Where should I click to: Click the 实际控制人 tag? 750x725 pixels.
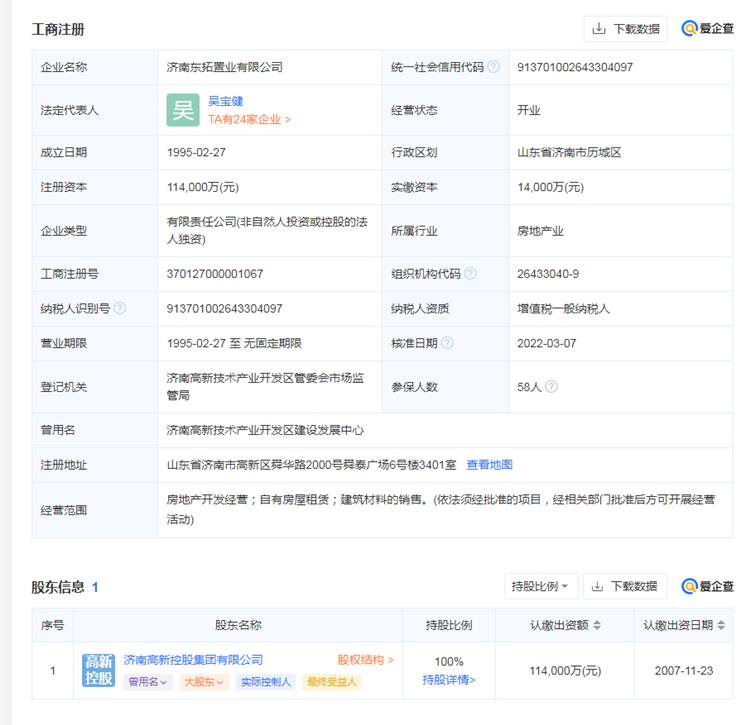266,682
